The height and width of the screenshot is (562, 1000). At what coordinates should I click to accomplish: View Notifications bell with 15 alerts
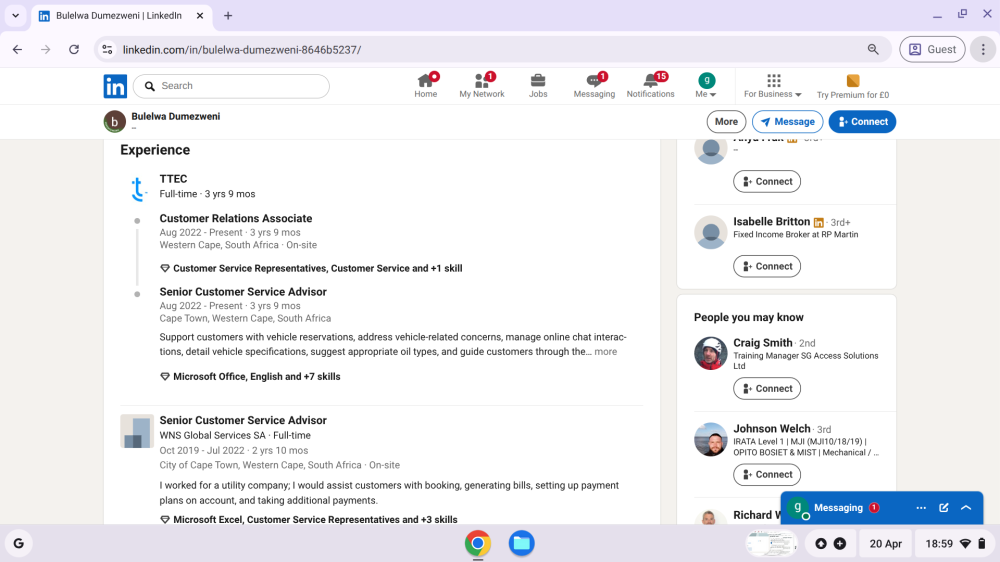pyautogui.click(x=650, y=85)
